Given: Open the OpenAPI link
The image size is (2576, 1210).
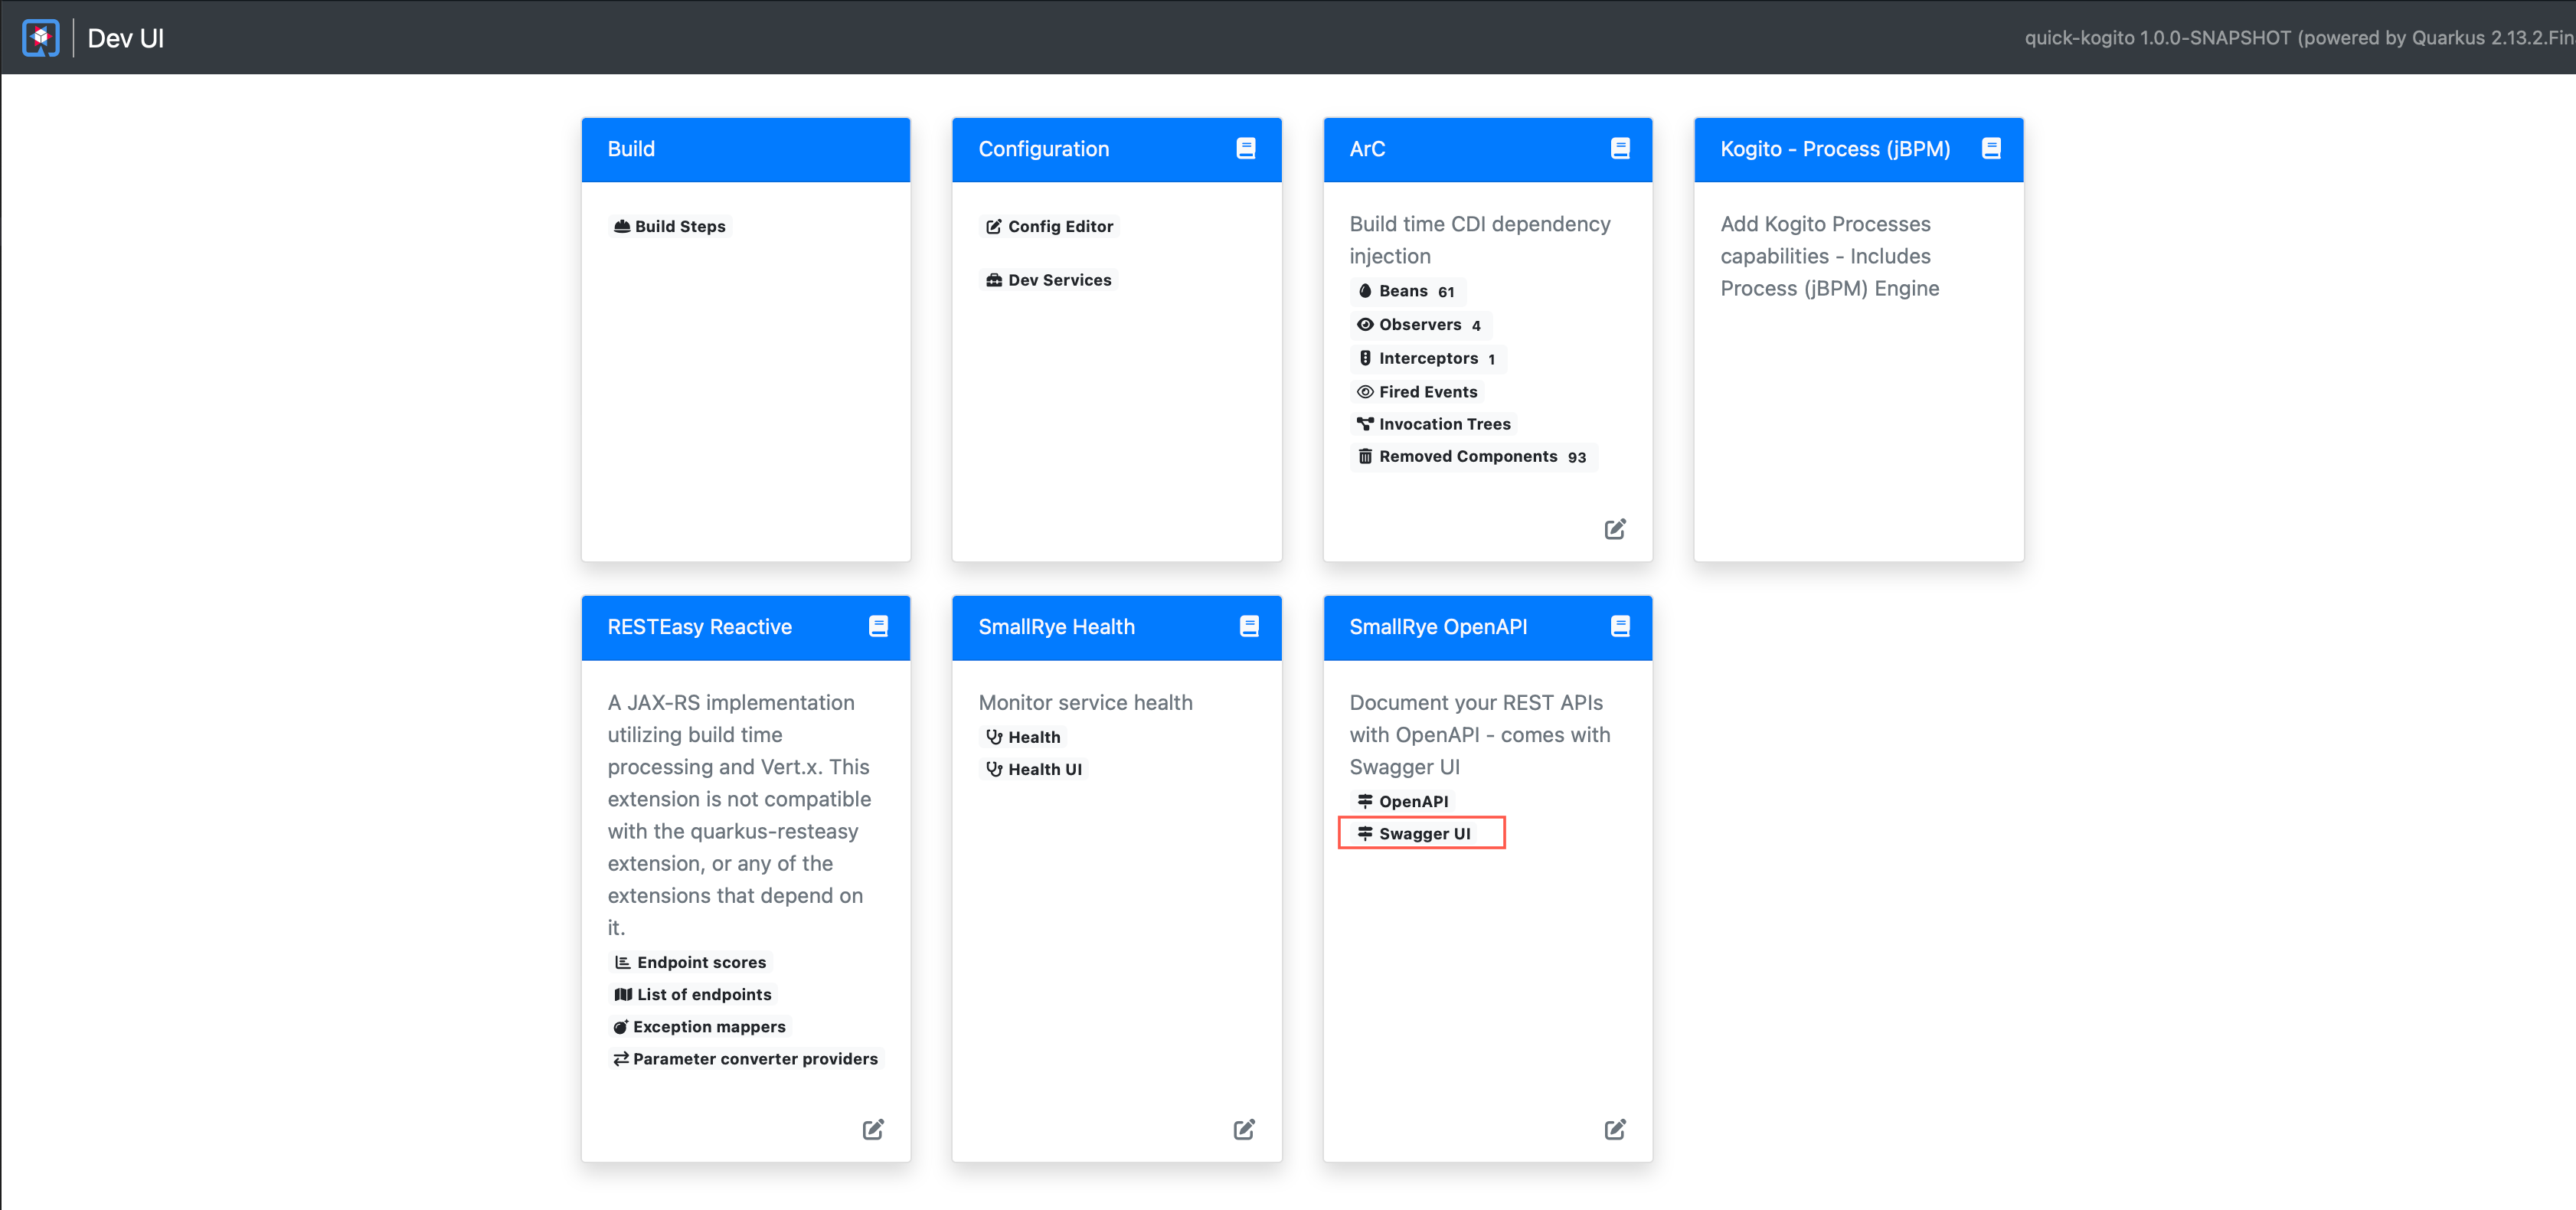Looking at the screenshot, I should (1402, 802).
